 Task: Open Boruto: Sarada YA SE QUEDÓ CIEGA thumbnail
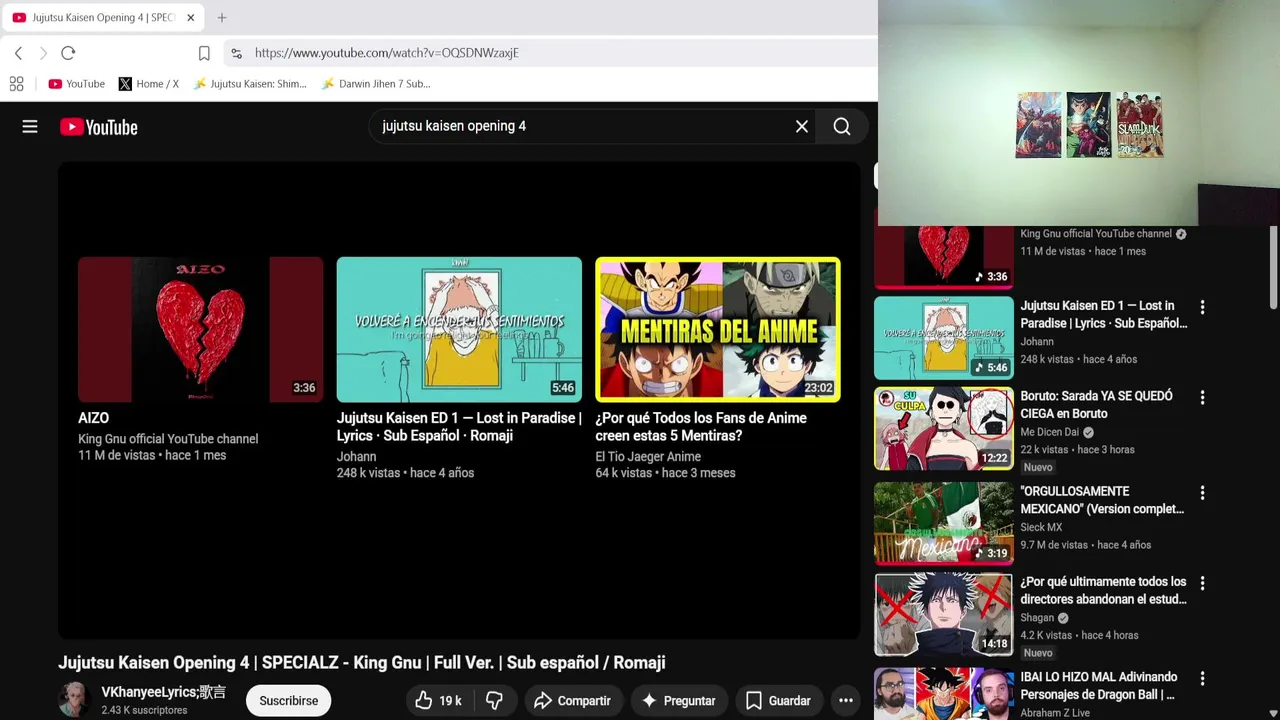pyautogui.click(x=944, y=429)
